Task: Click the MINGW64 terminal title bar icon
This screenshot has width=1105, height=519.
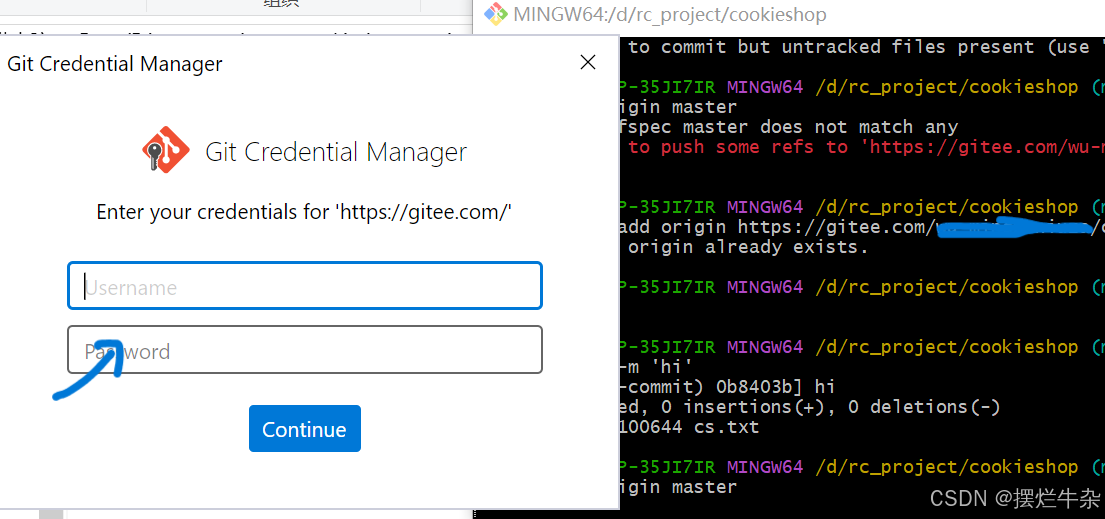Action: [x=496, y=14]
